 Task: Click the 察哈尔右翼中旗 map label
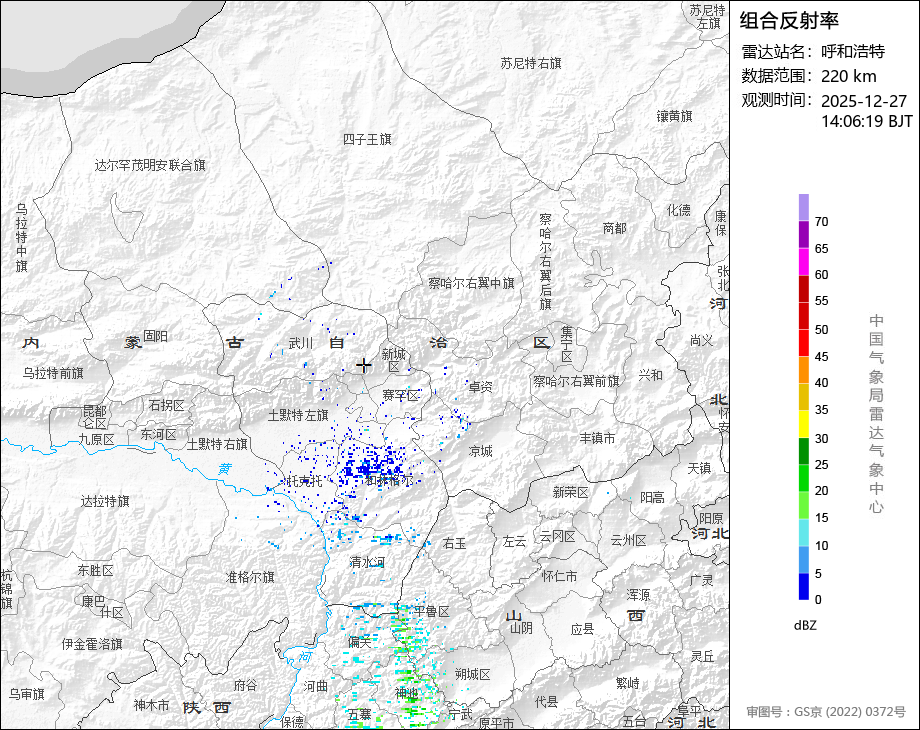[471, 283]
